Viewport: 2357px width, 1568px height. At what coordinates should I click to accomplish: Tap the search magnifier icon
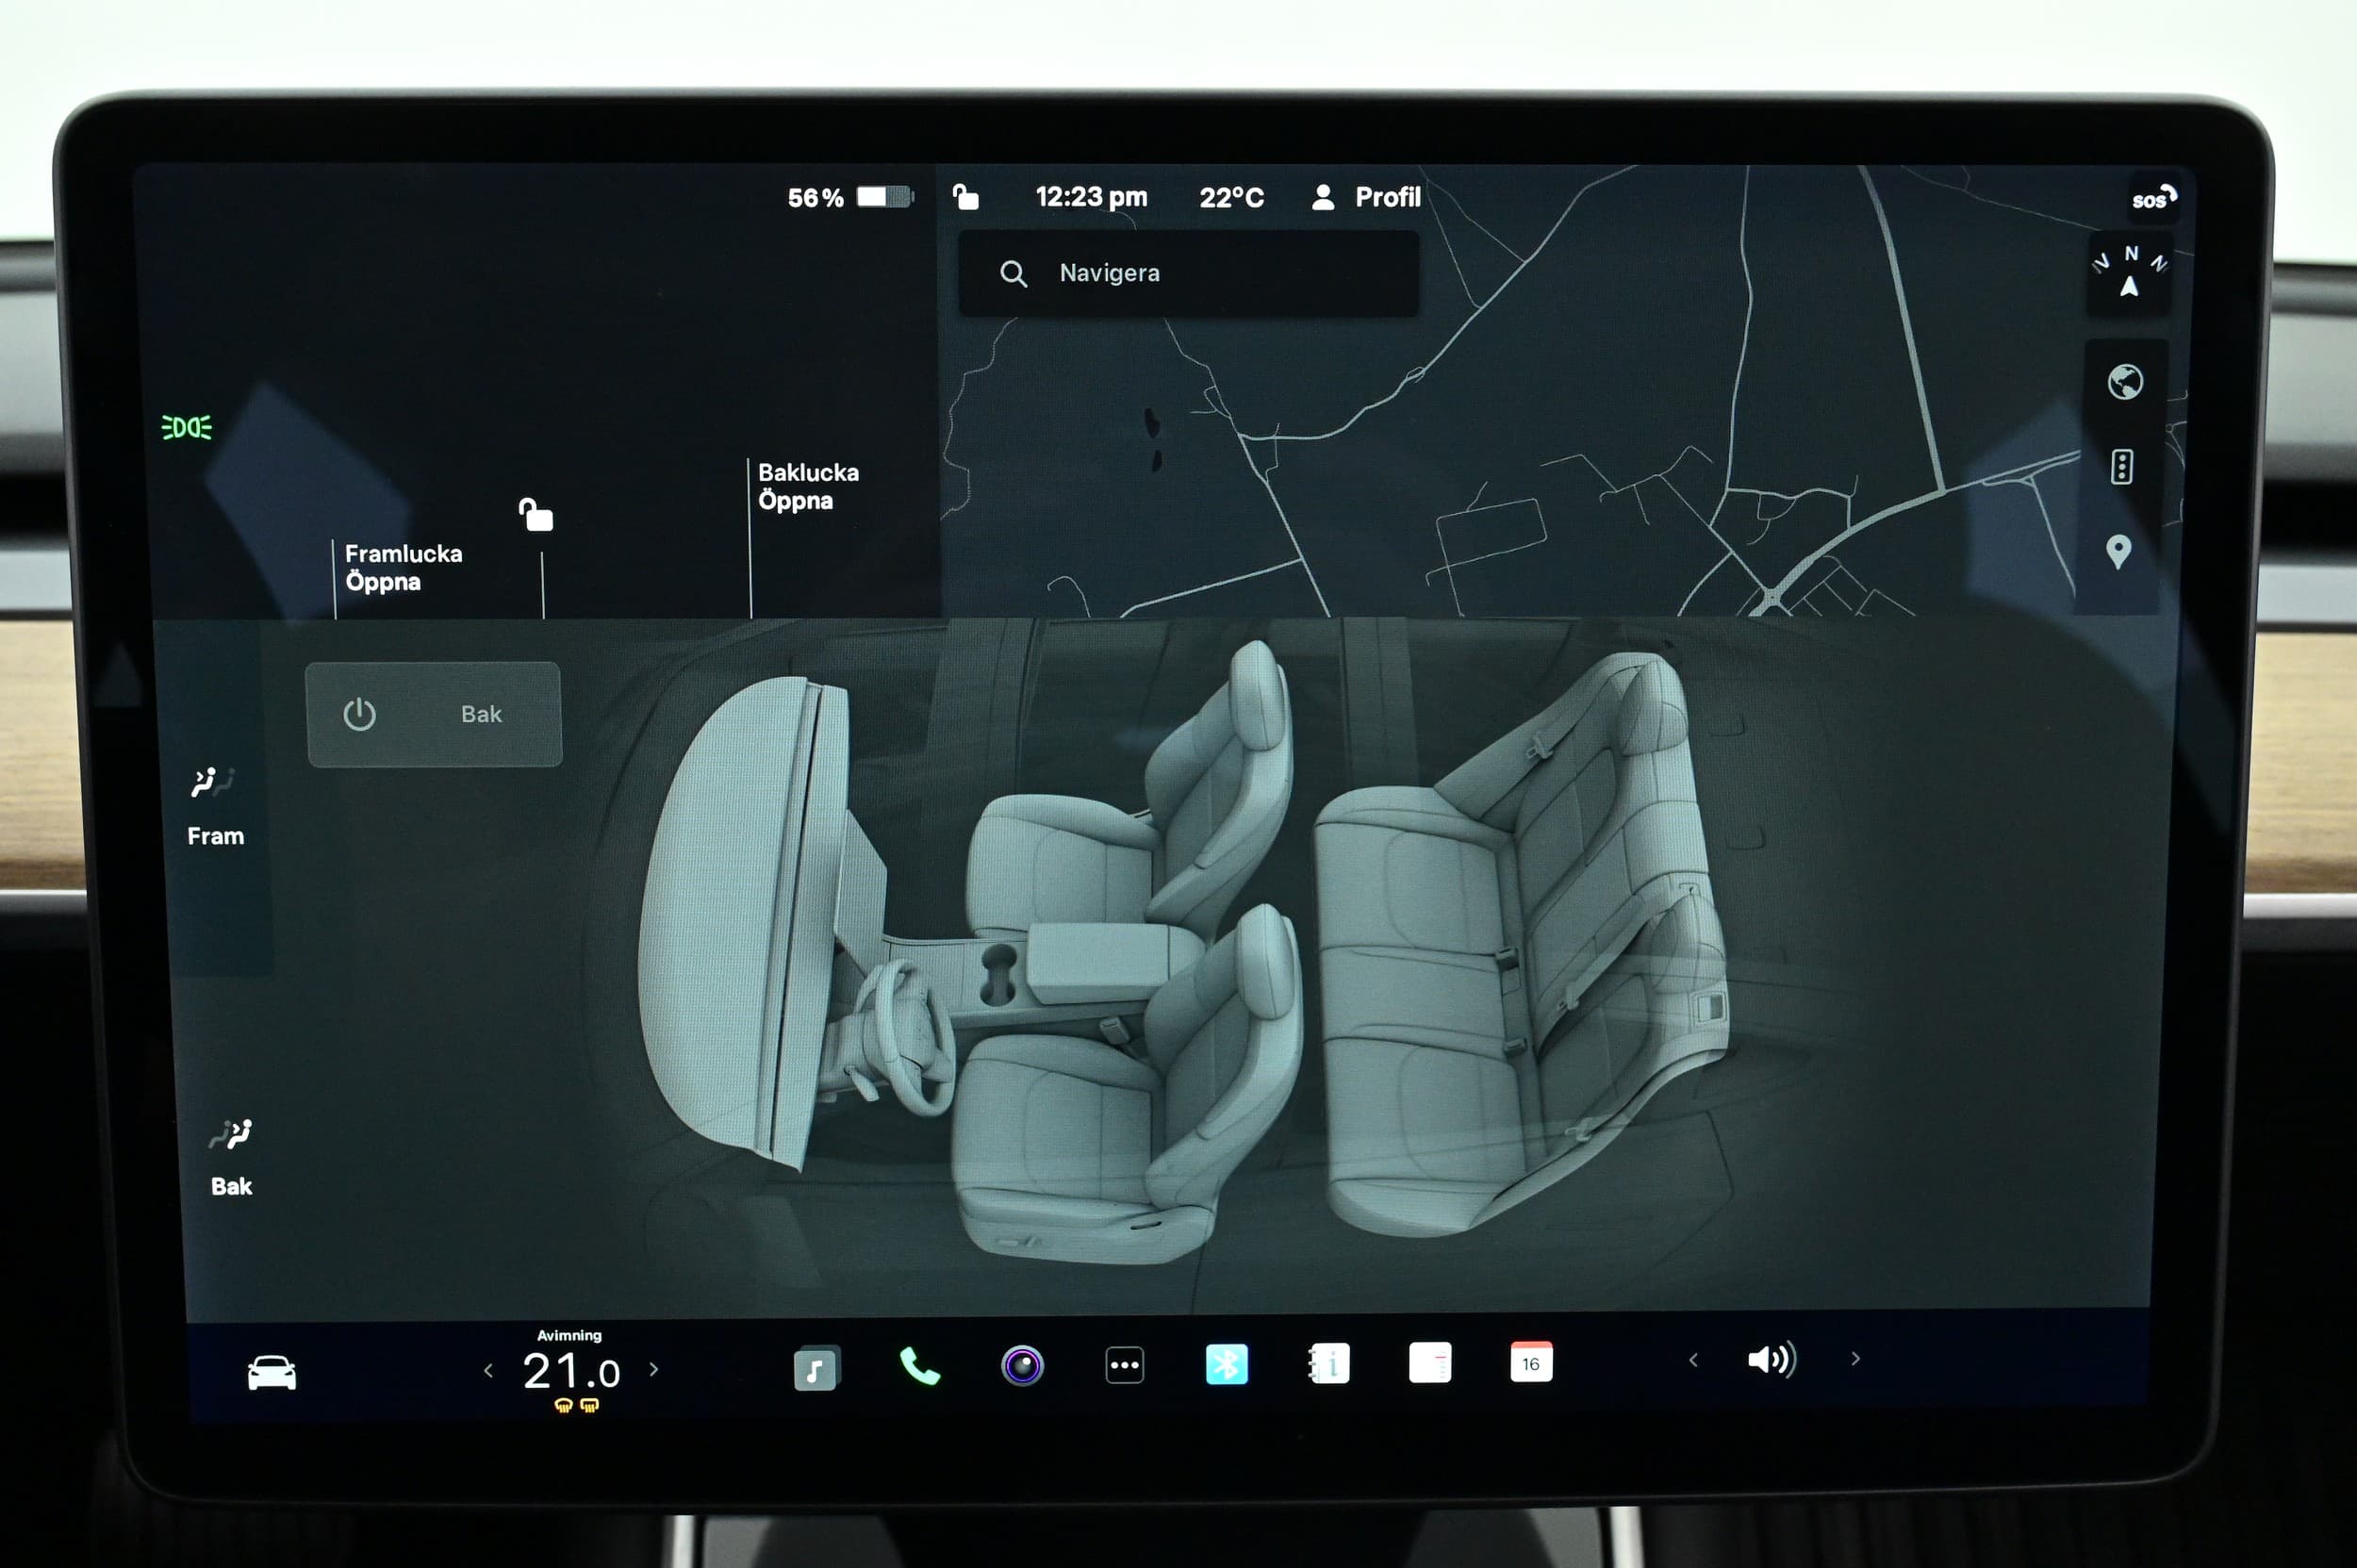[1013, 273]
